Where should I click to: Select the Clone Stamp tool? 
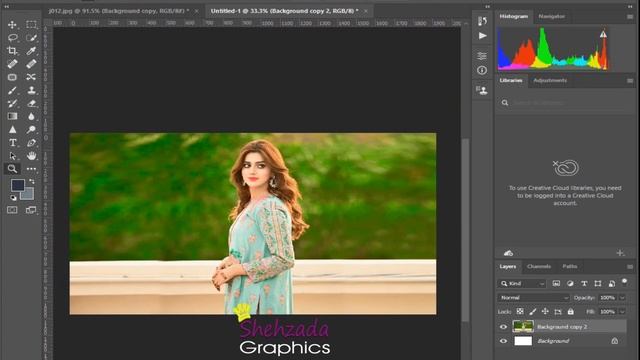pos(31,90)
